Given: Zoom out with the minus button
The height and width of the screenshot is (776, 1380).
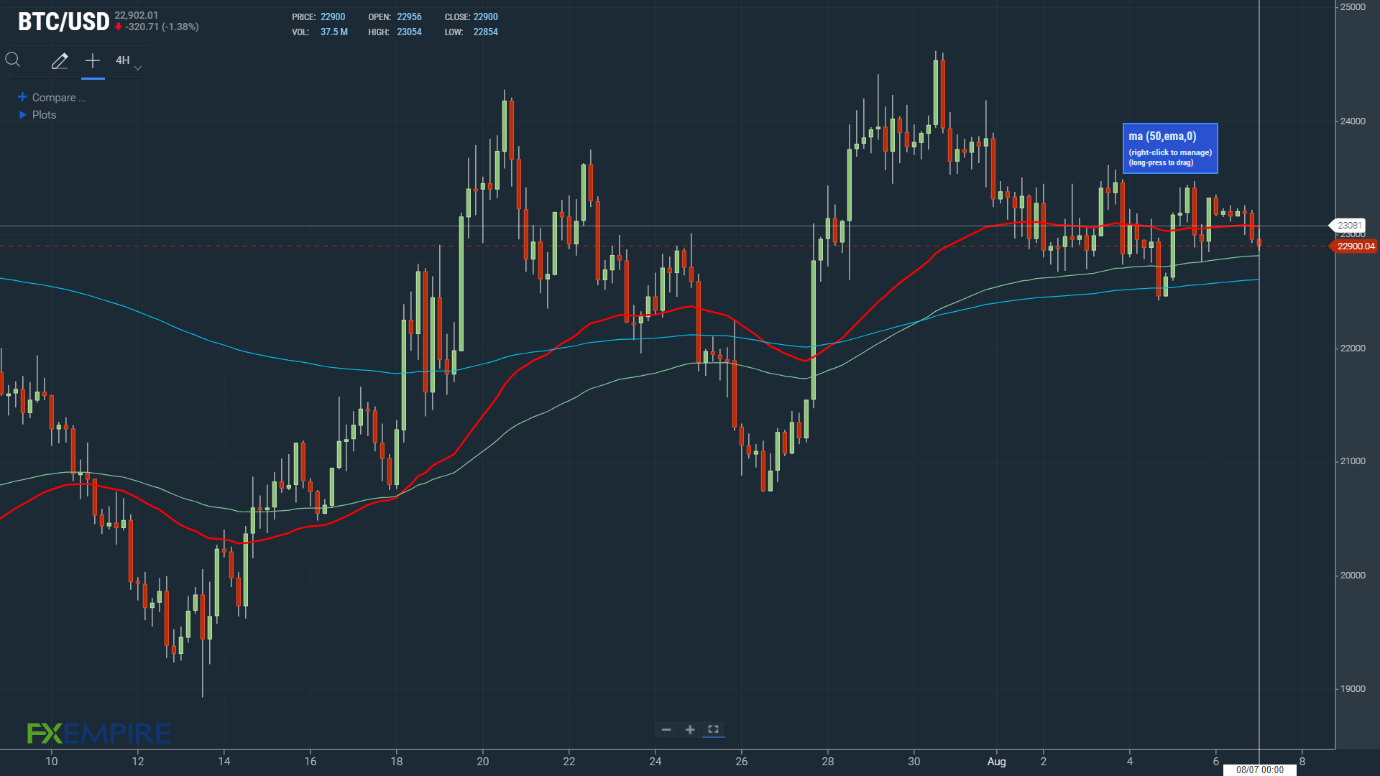Looking at the screenshot, I should [x=666, y=730].
